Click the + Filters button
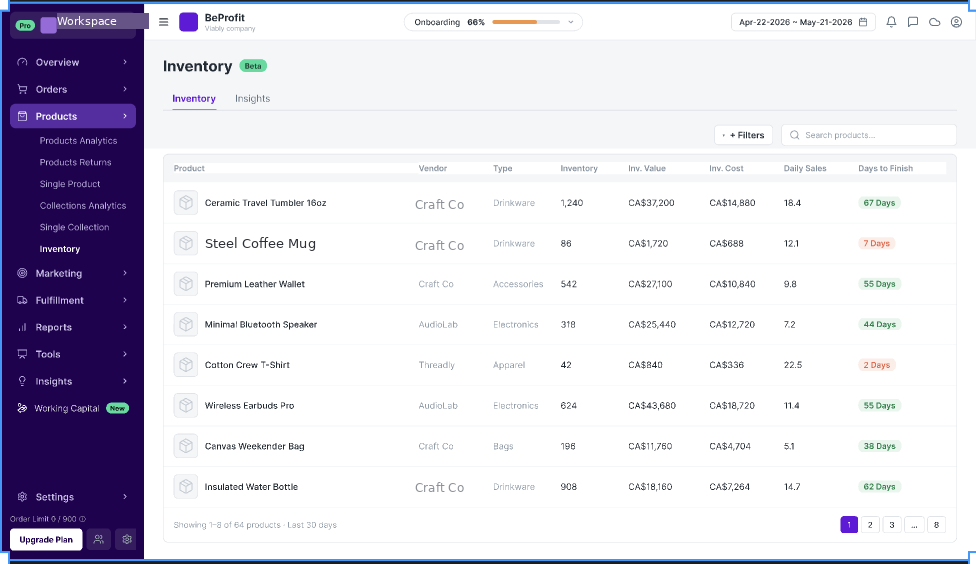976x564 pixels. 743,135
